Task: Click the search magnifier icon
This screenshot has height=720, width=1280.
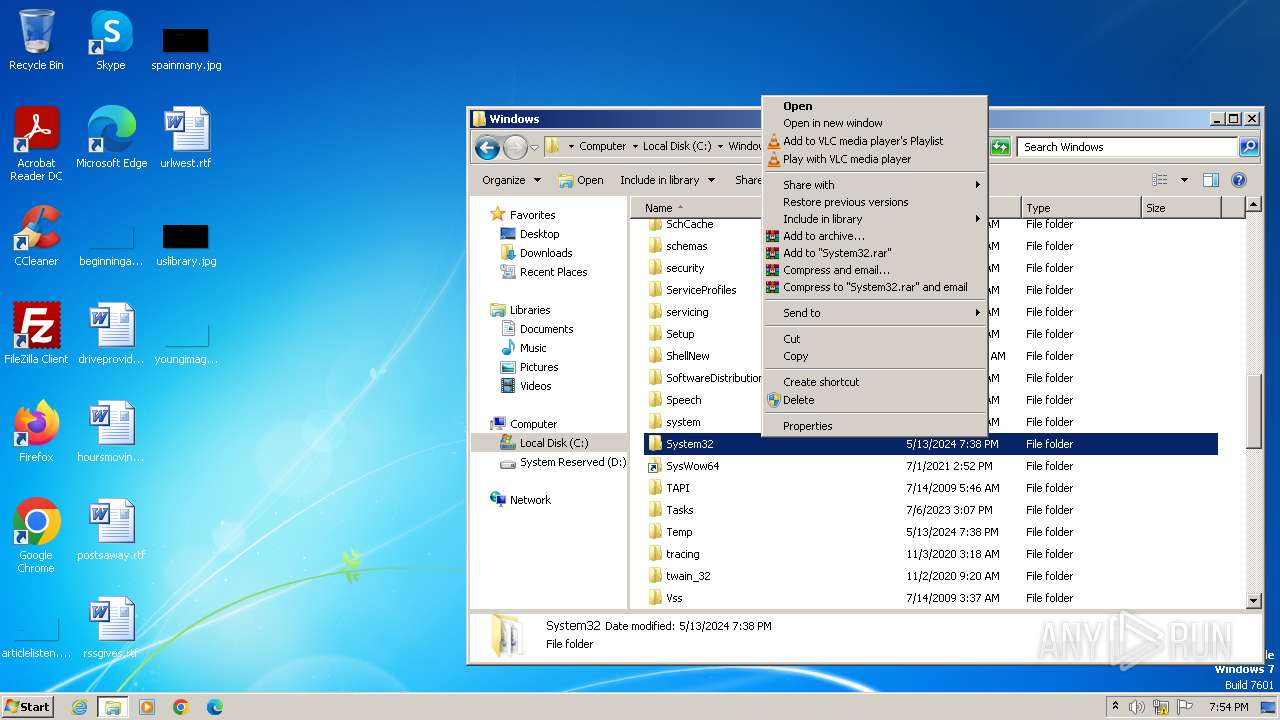Action: [x=1248, y=147]
